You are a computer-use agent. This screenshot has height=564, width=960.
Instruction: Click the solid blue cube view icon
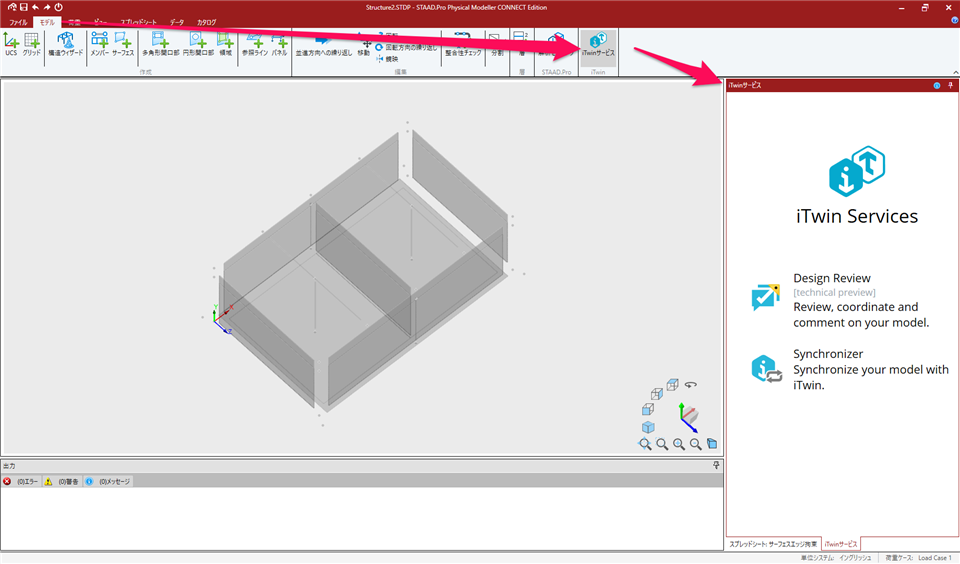point(648,427)
